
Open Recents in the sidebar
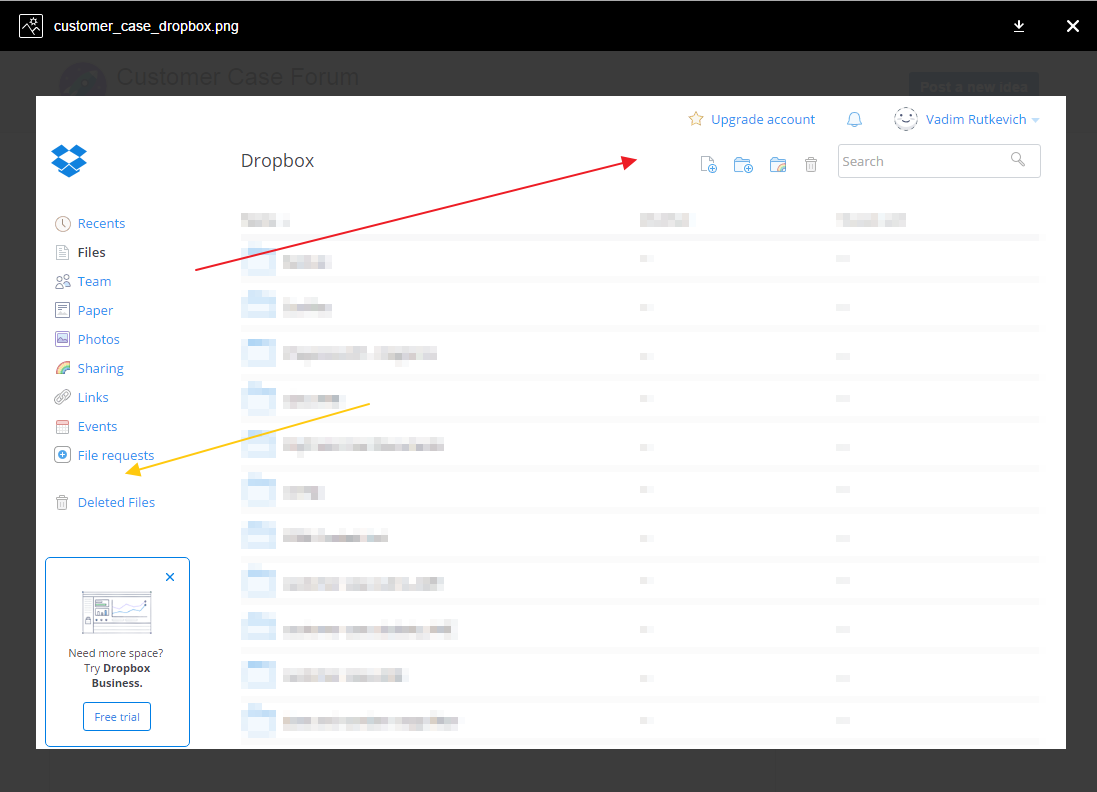click(101, 223)
